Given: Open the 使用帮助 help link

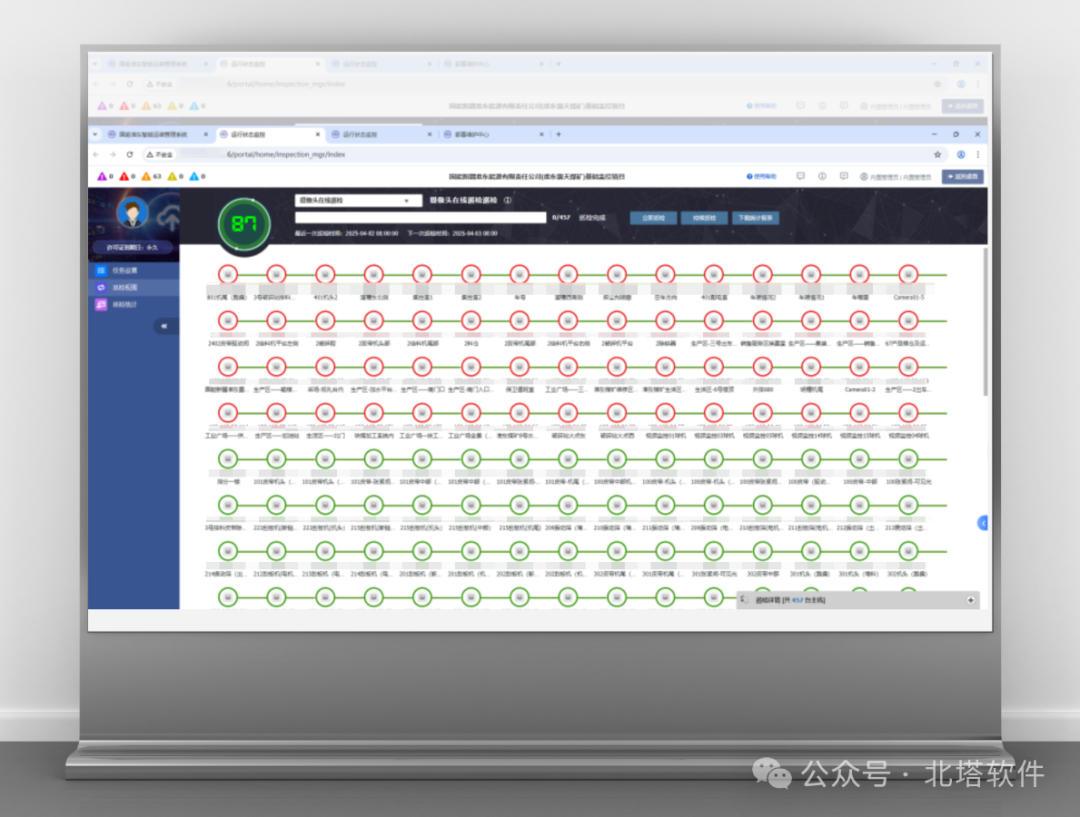Looking at the screenshot, I should click(761, 176).
